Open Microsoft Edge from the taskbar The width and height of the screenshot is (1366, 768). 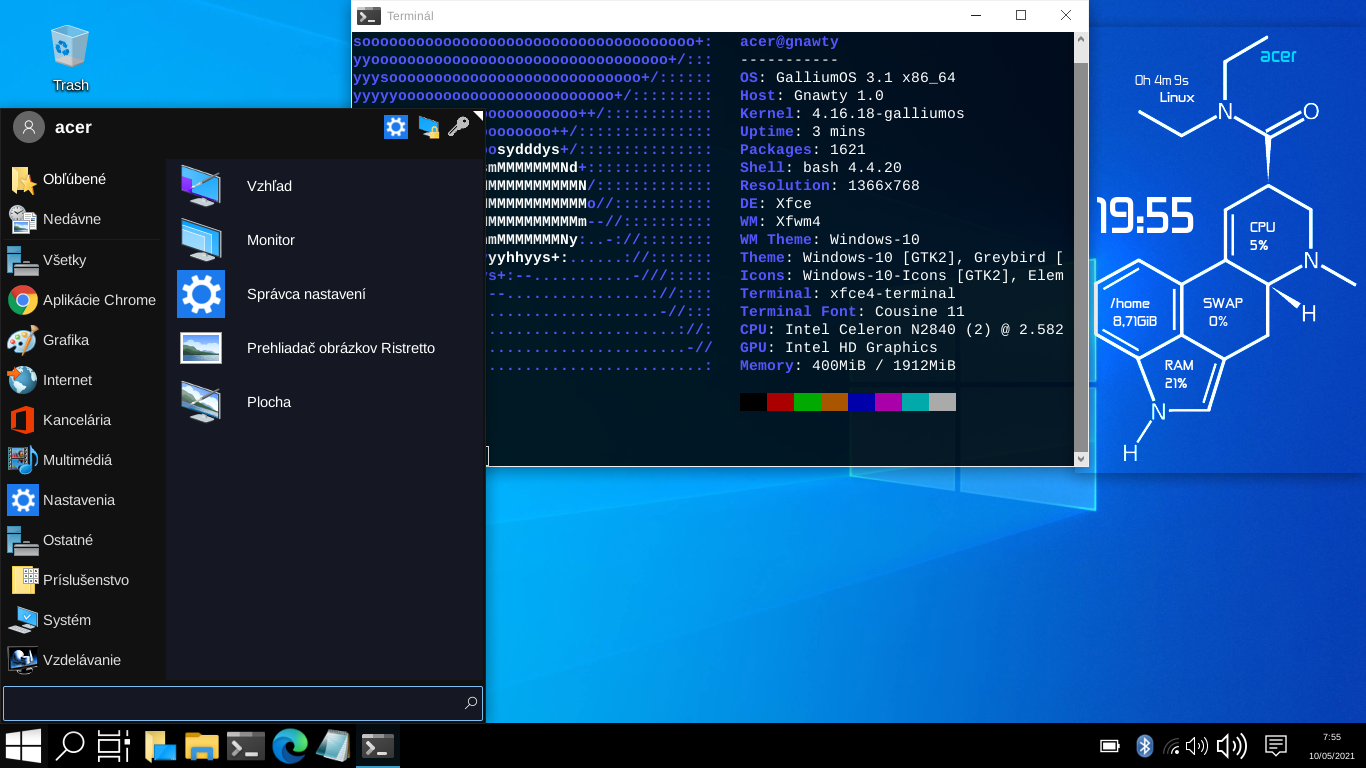[x=290, y=746]
